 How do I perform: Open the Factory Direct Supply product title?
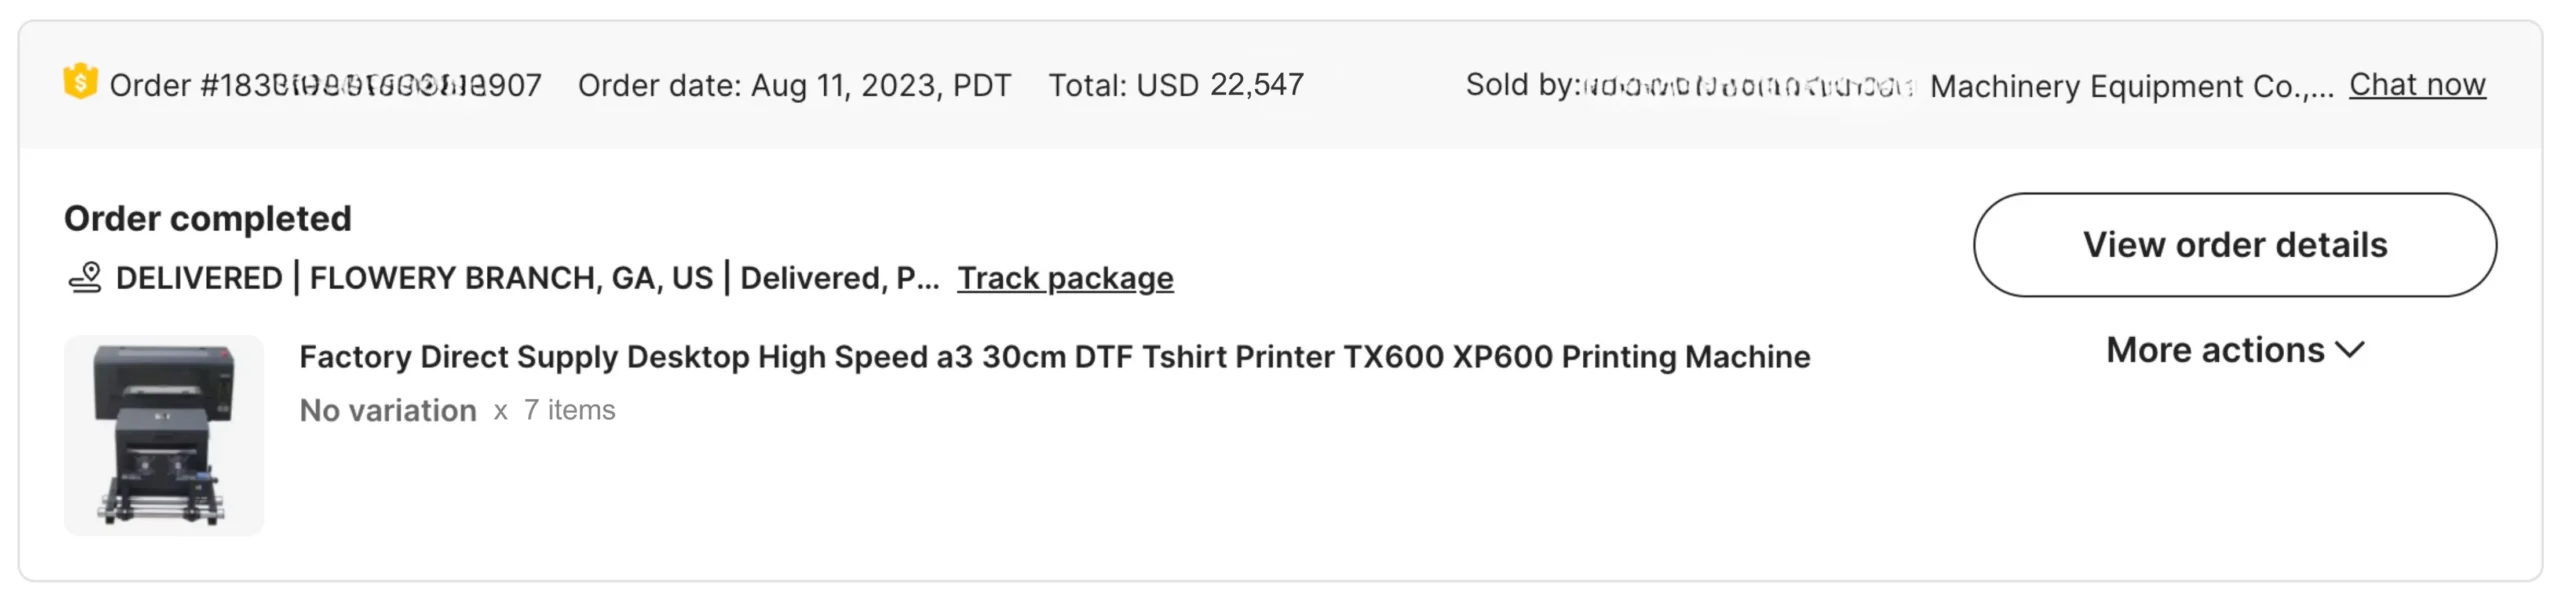point(1054,357)
